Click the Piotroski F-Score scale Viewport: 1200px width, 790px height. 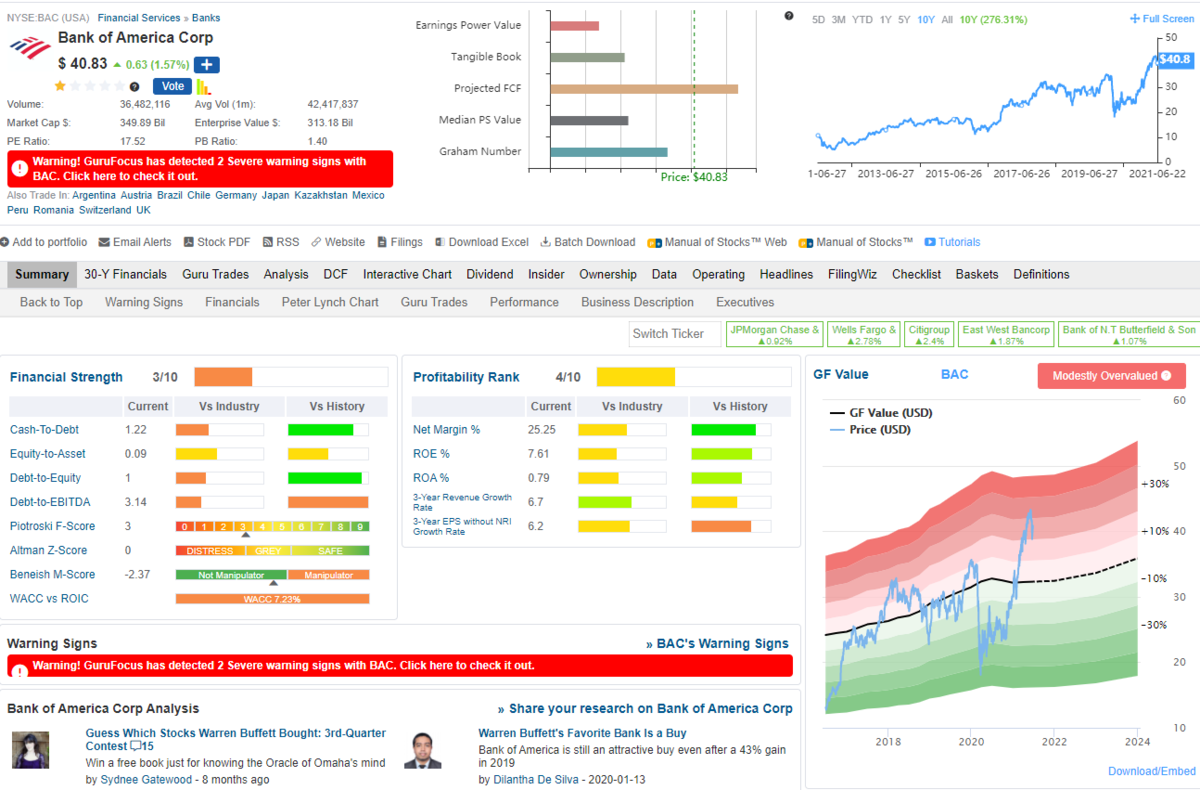tap(272, 526)
